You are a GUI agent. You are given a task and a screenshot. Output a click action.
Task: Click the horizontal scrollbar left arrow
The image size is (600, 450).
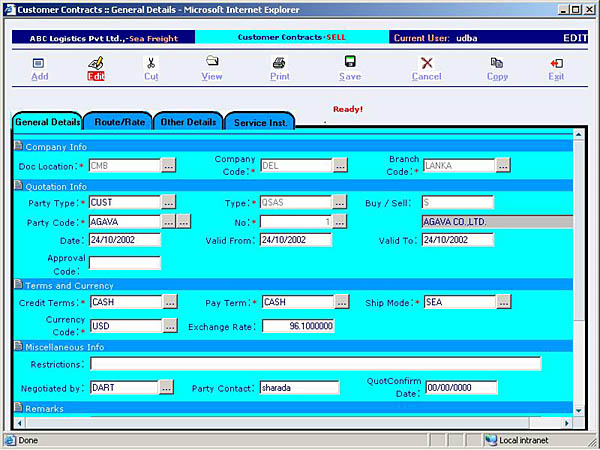(x=19, y=423)
